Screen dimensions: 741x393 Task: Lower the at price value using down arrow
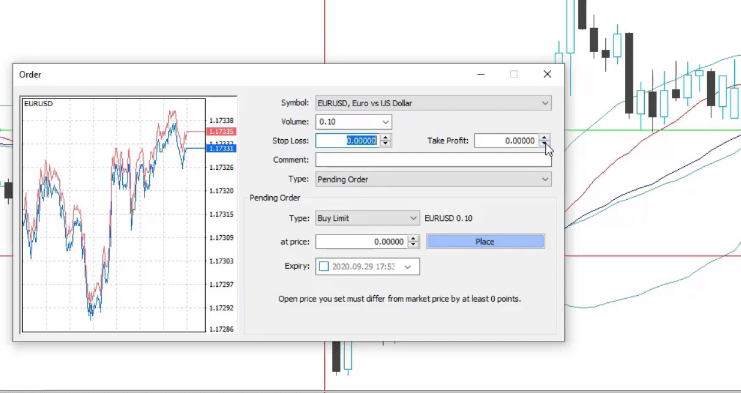(414, 245)
